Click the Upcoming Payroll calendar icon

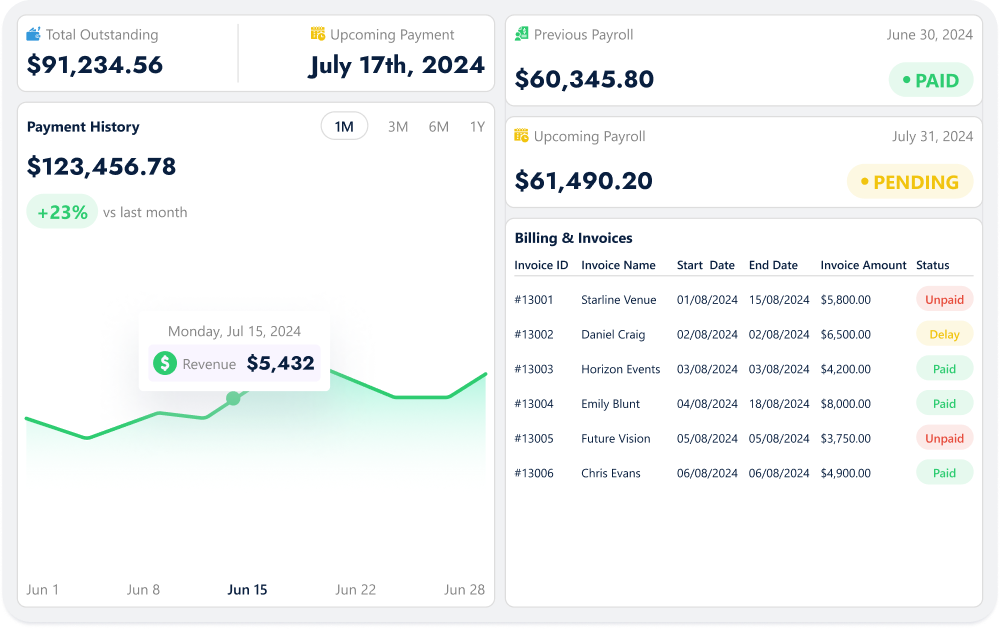522,136
